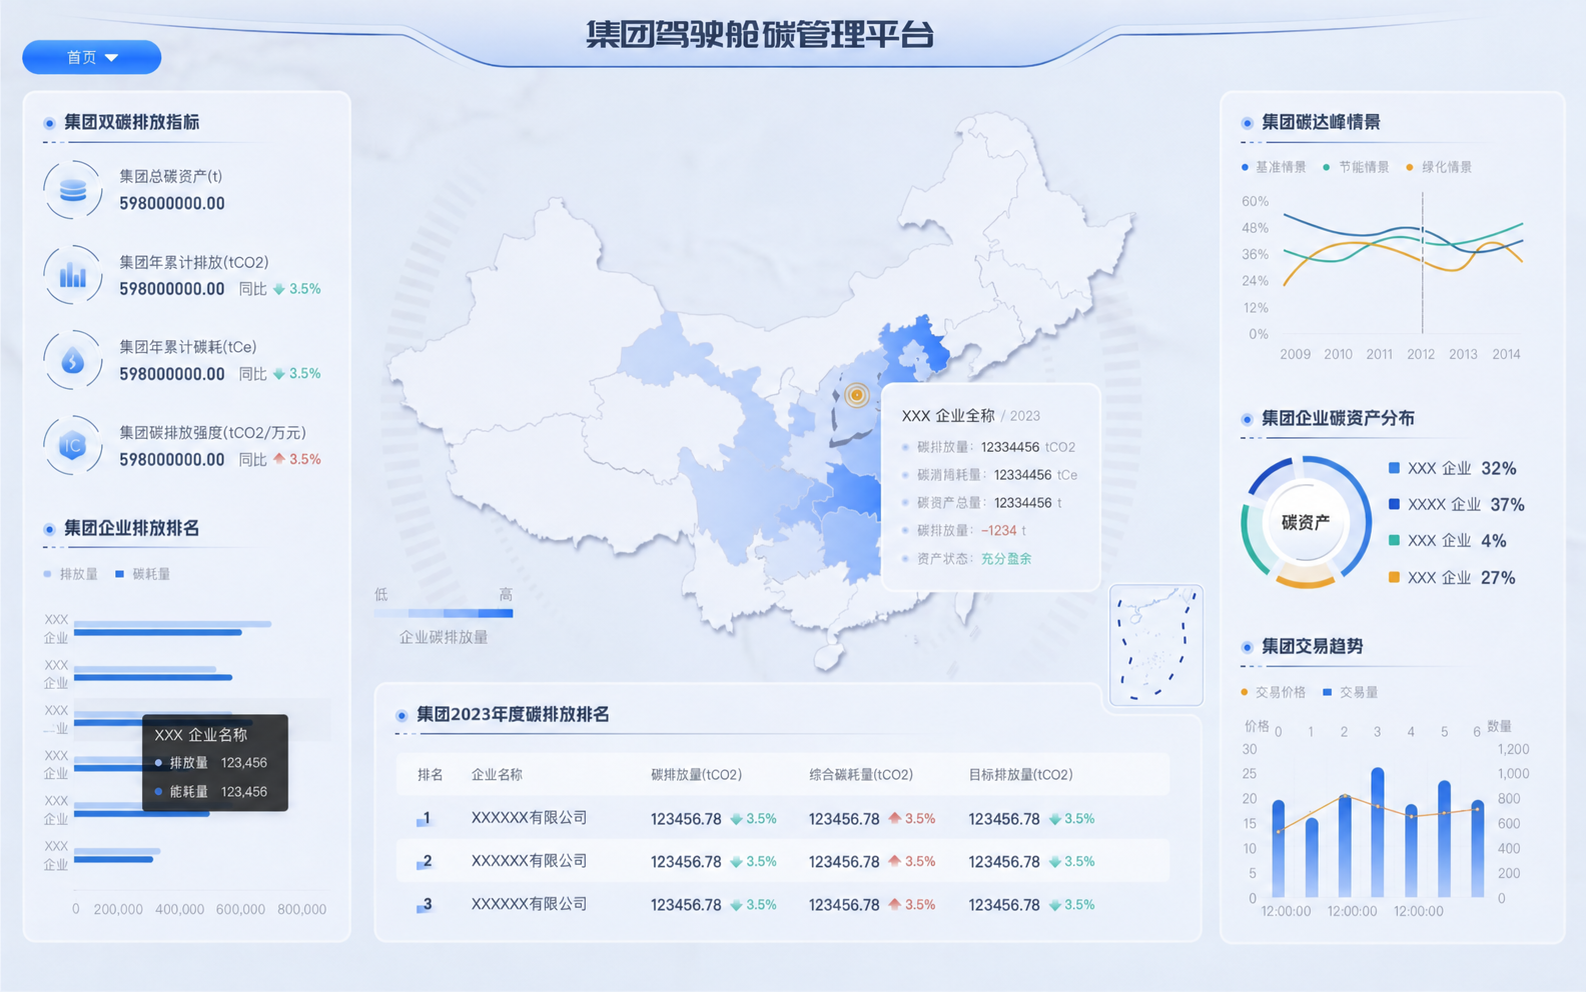
Task: Click the rank 3 flag icon in table
Action: tap(424, 905)
